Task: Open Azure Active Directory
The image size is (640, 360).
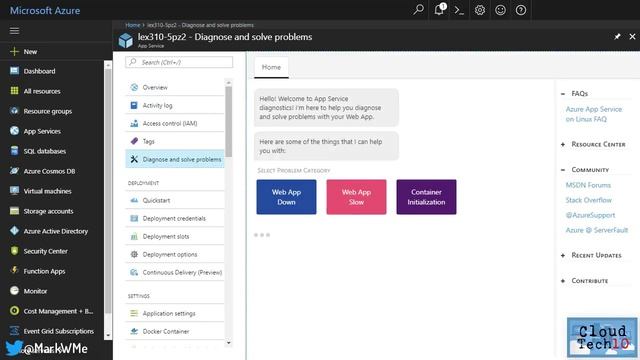Action: coord(56,231)
